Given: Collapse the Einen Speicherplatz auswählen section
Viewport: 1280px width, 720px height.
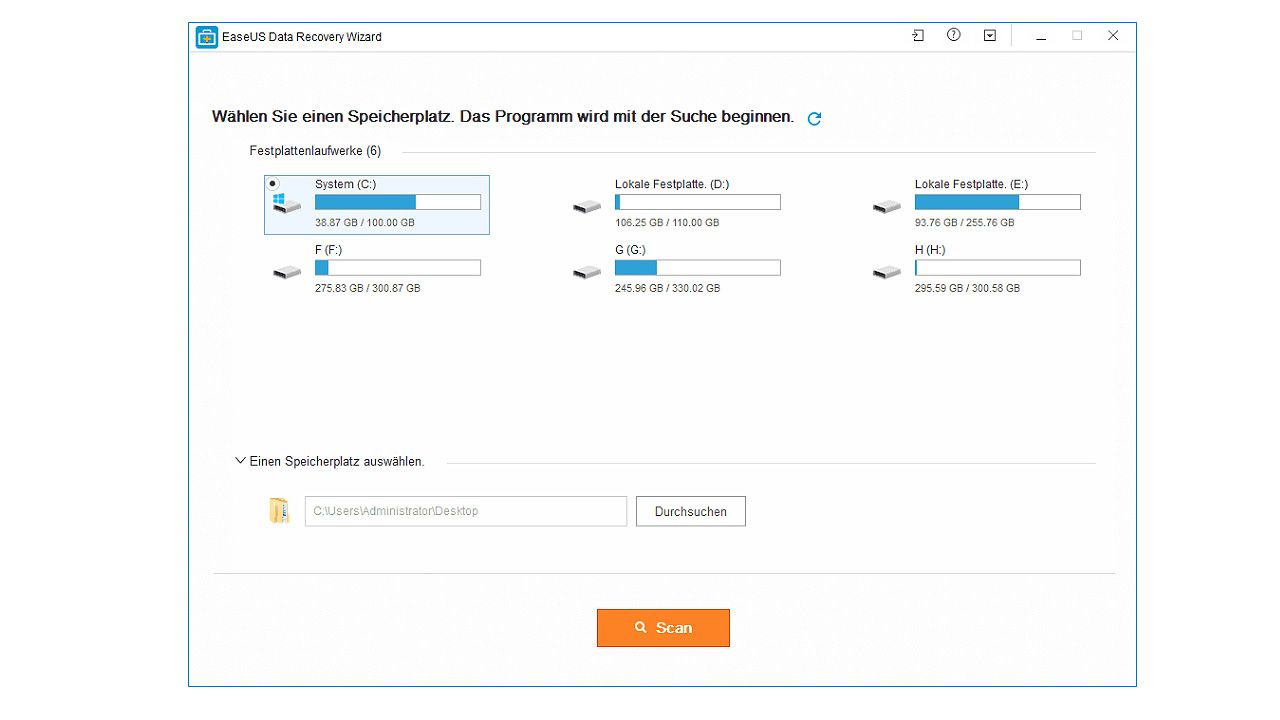Looking at the screenshot, I should [240, 461].
